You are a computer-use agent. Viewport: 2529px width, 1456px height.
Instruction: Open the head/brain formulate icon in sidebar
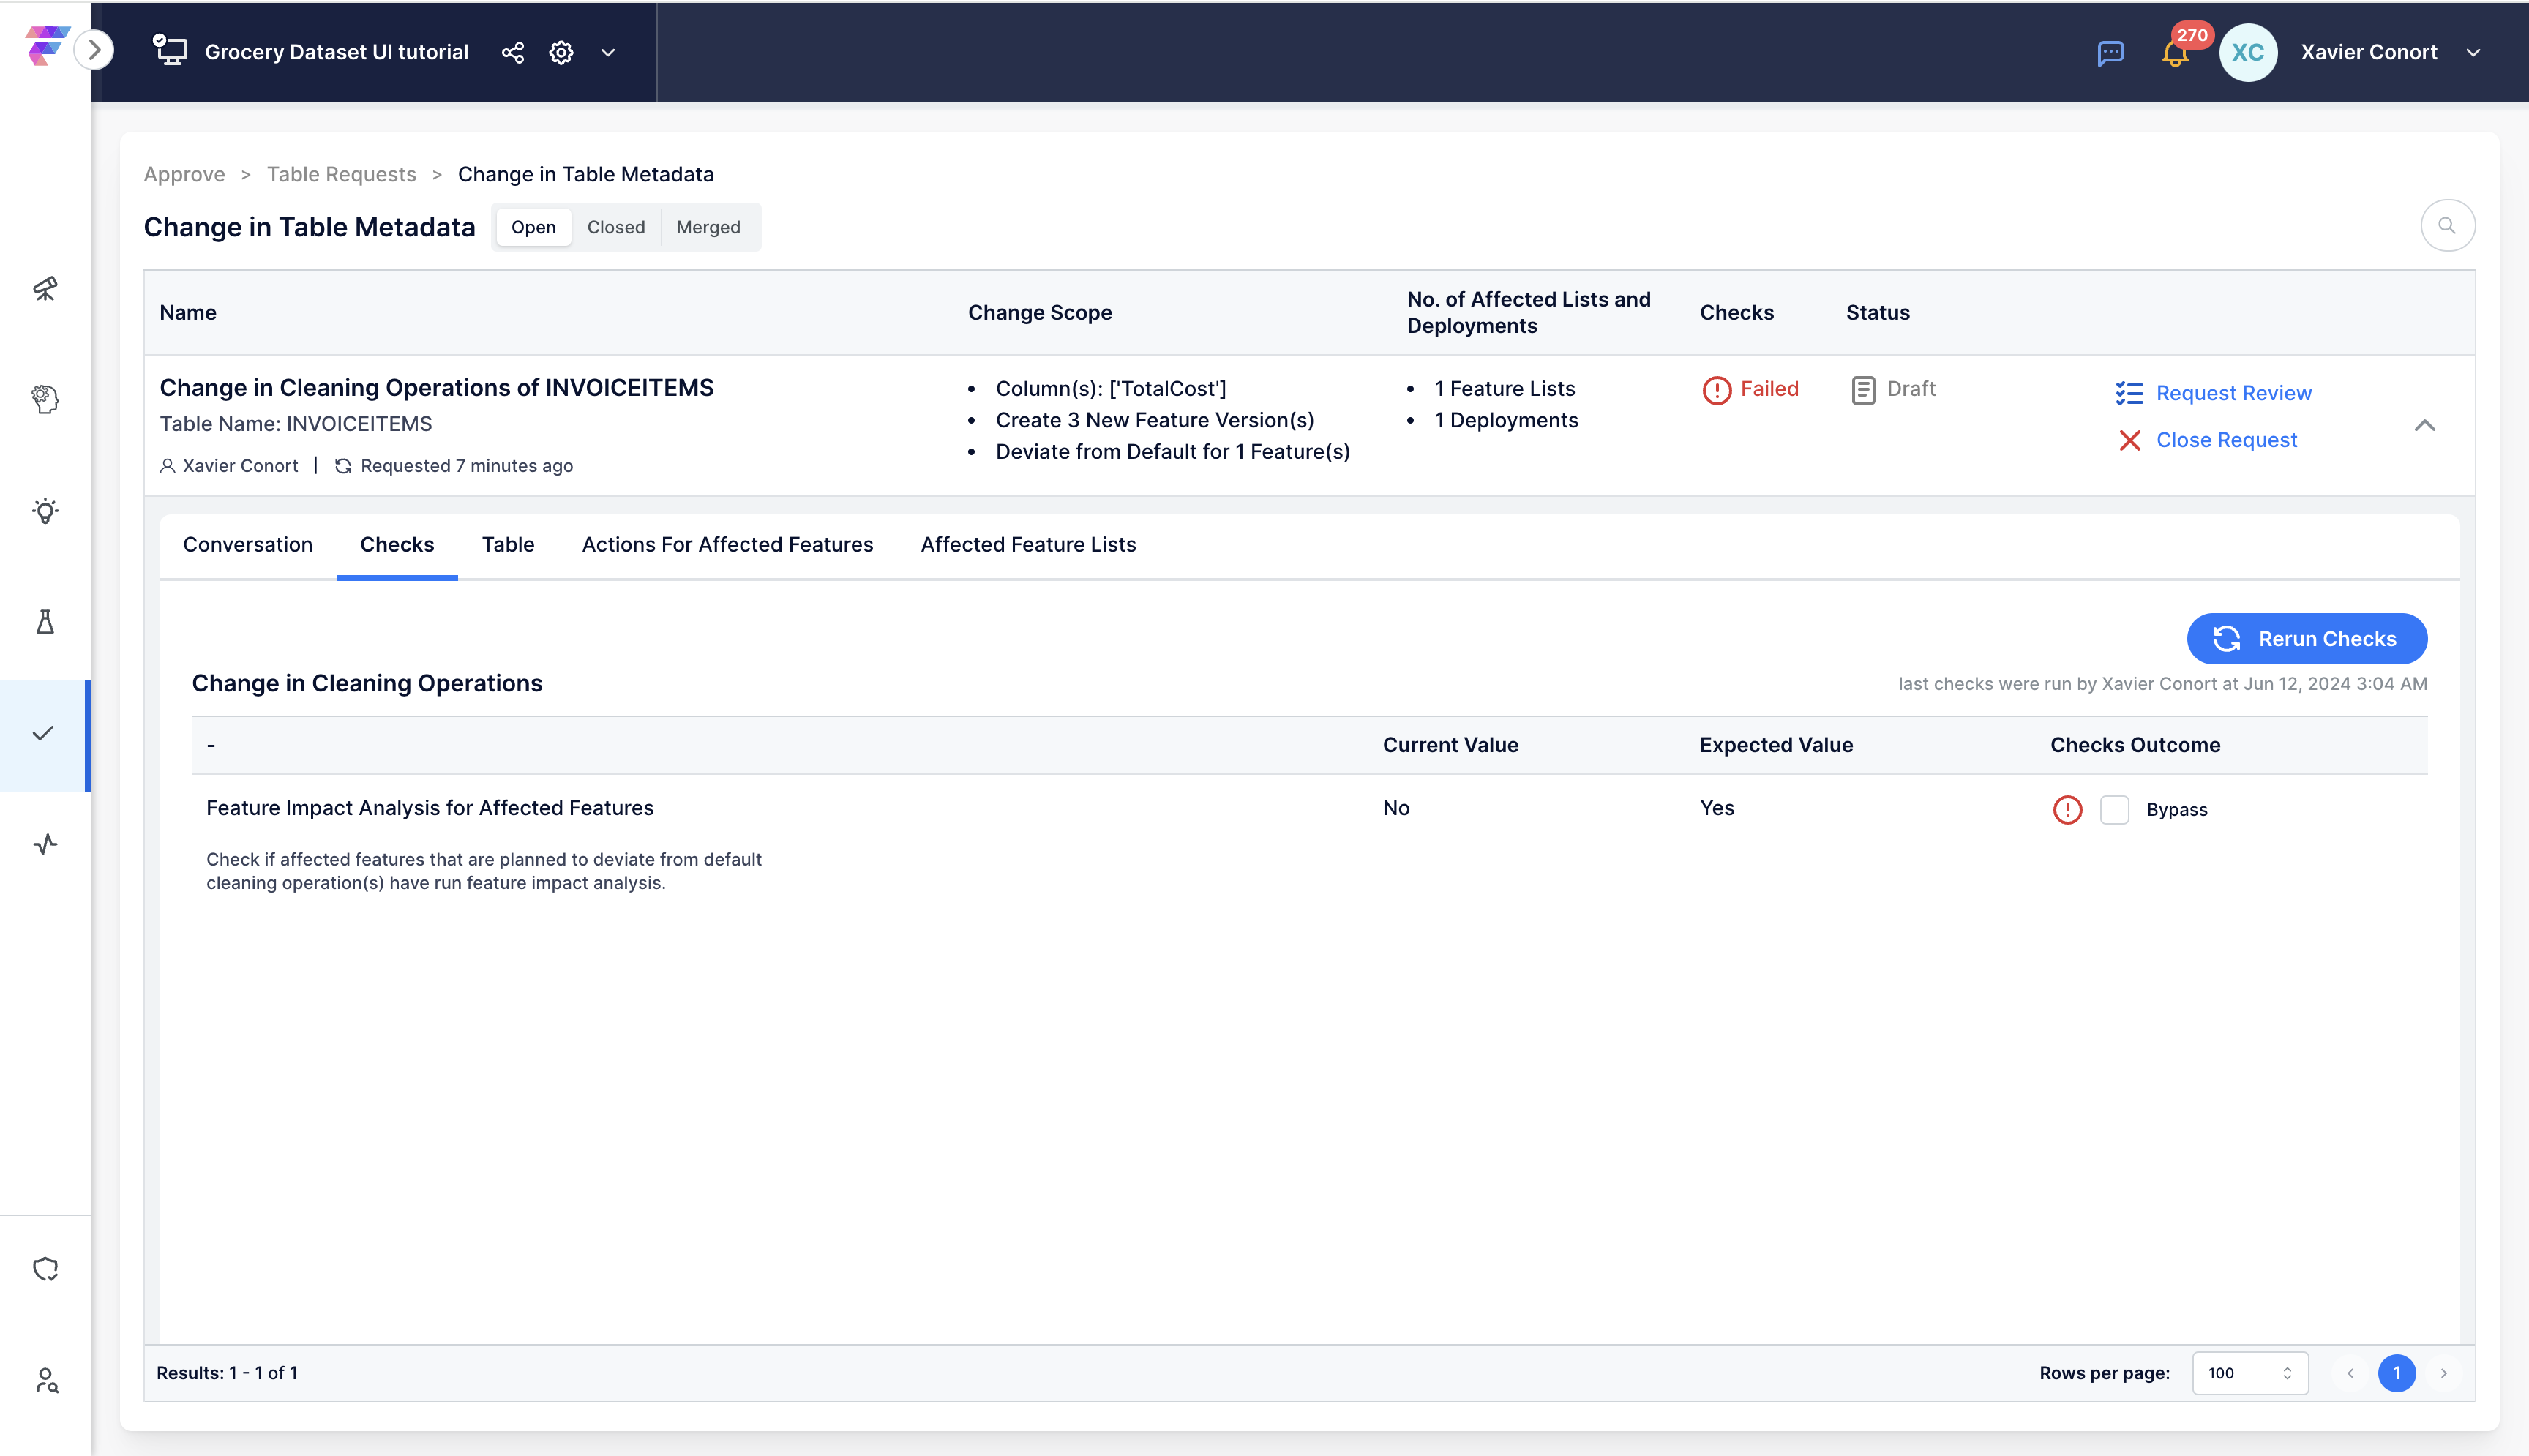(x=45, y=400)
